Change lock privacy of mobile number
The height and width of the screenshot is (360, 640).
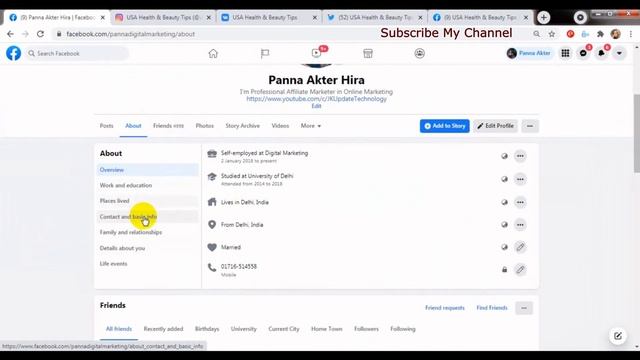point(504,269)
